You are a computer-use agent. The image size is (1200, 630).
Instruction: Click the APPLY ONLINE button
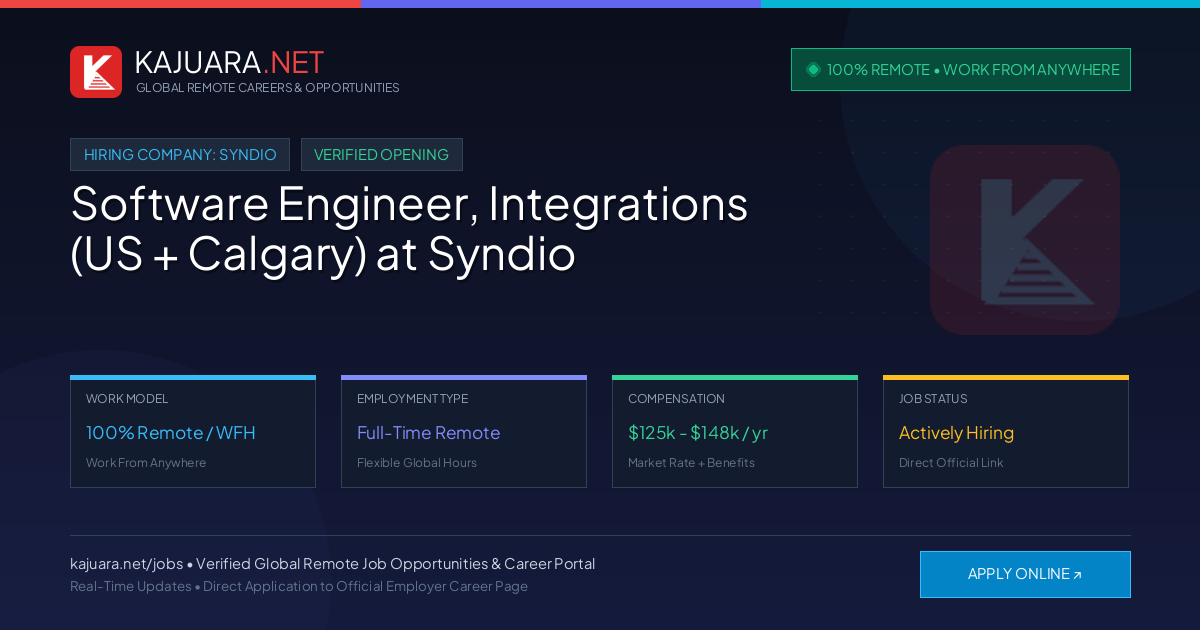click(1025, 574)
